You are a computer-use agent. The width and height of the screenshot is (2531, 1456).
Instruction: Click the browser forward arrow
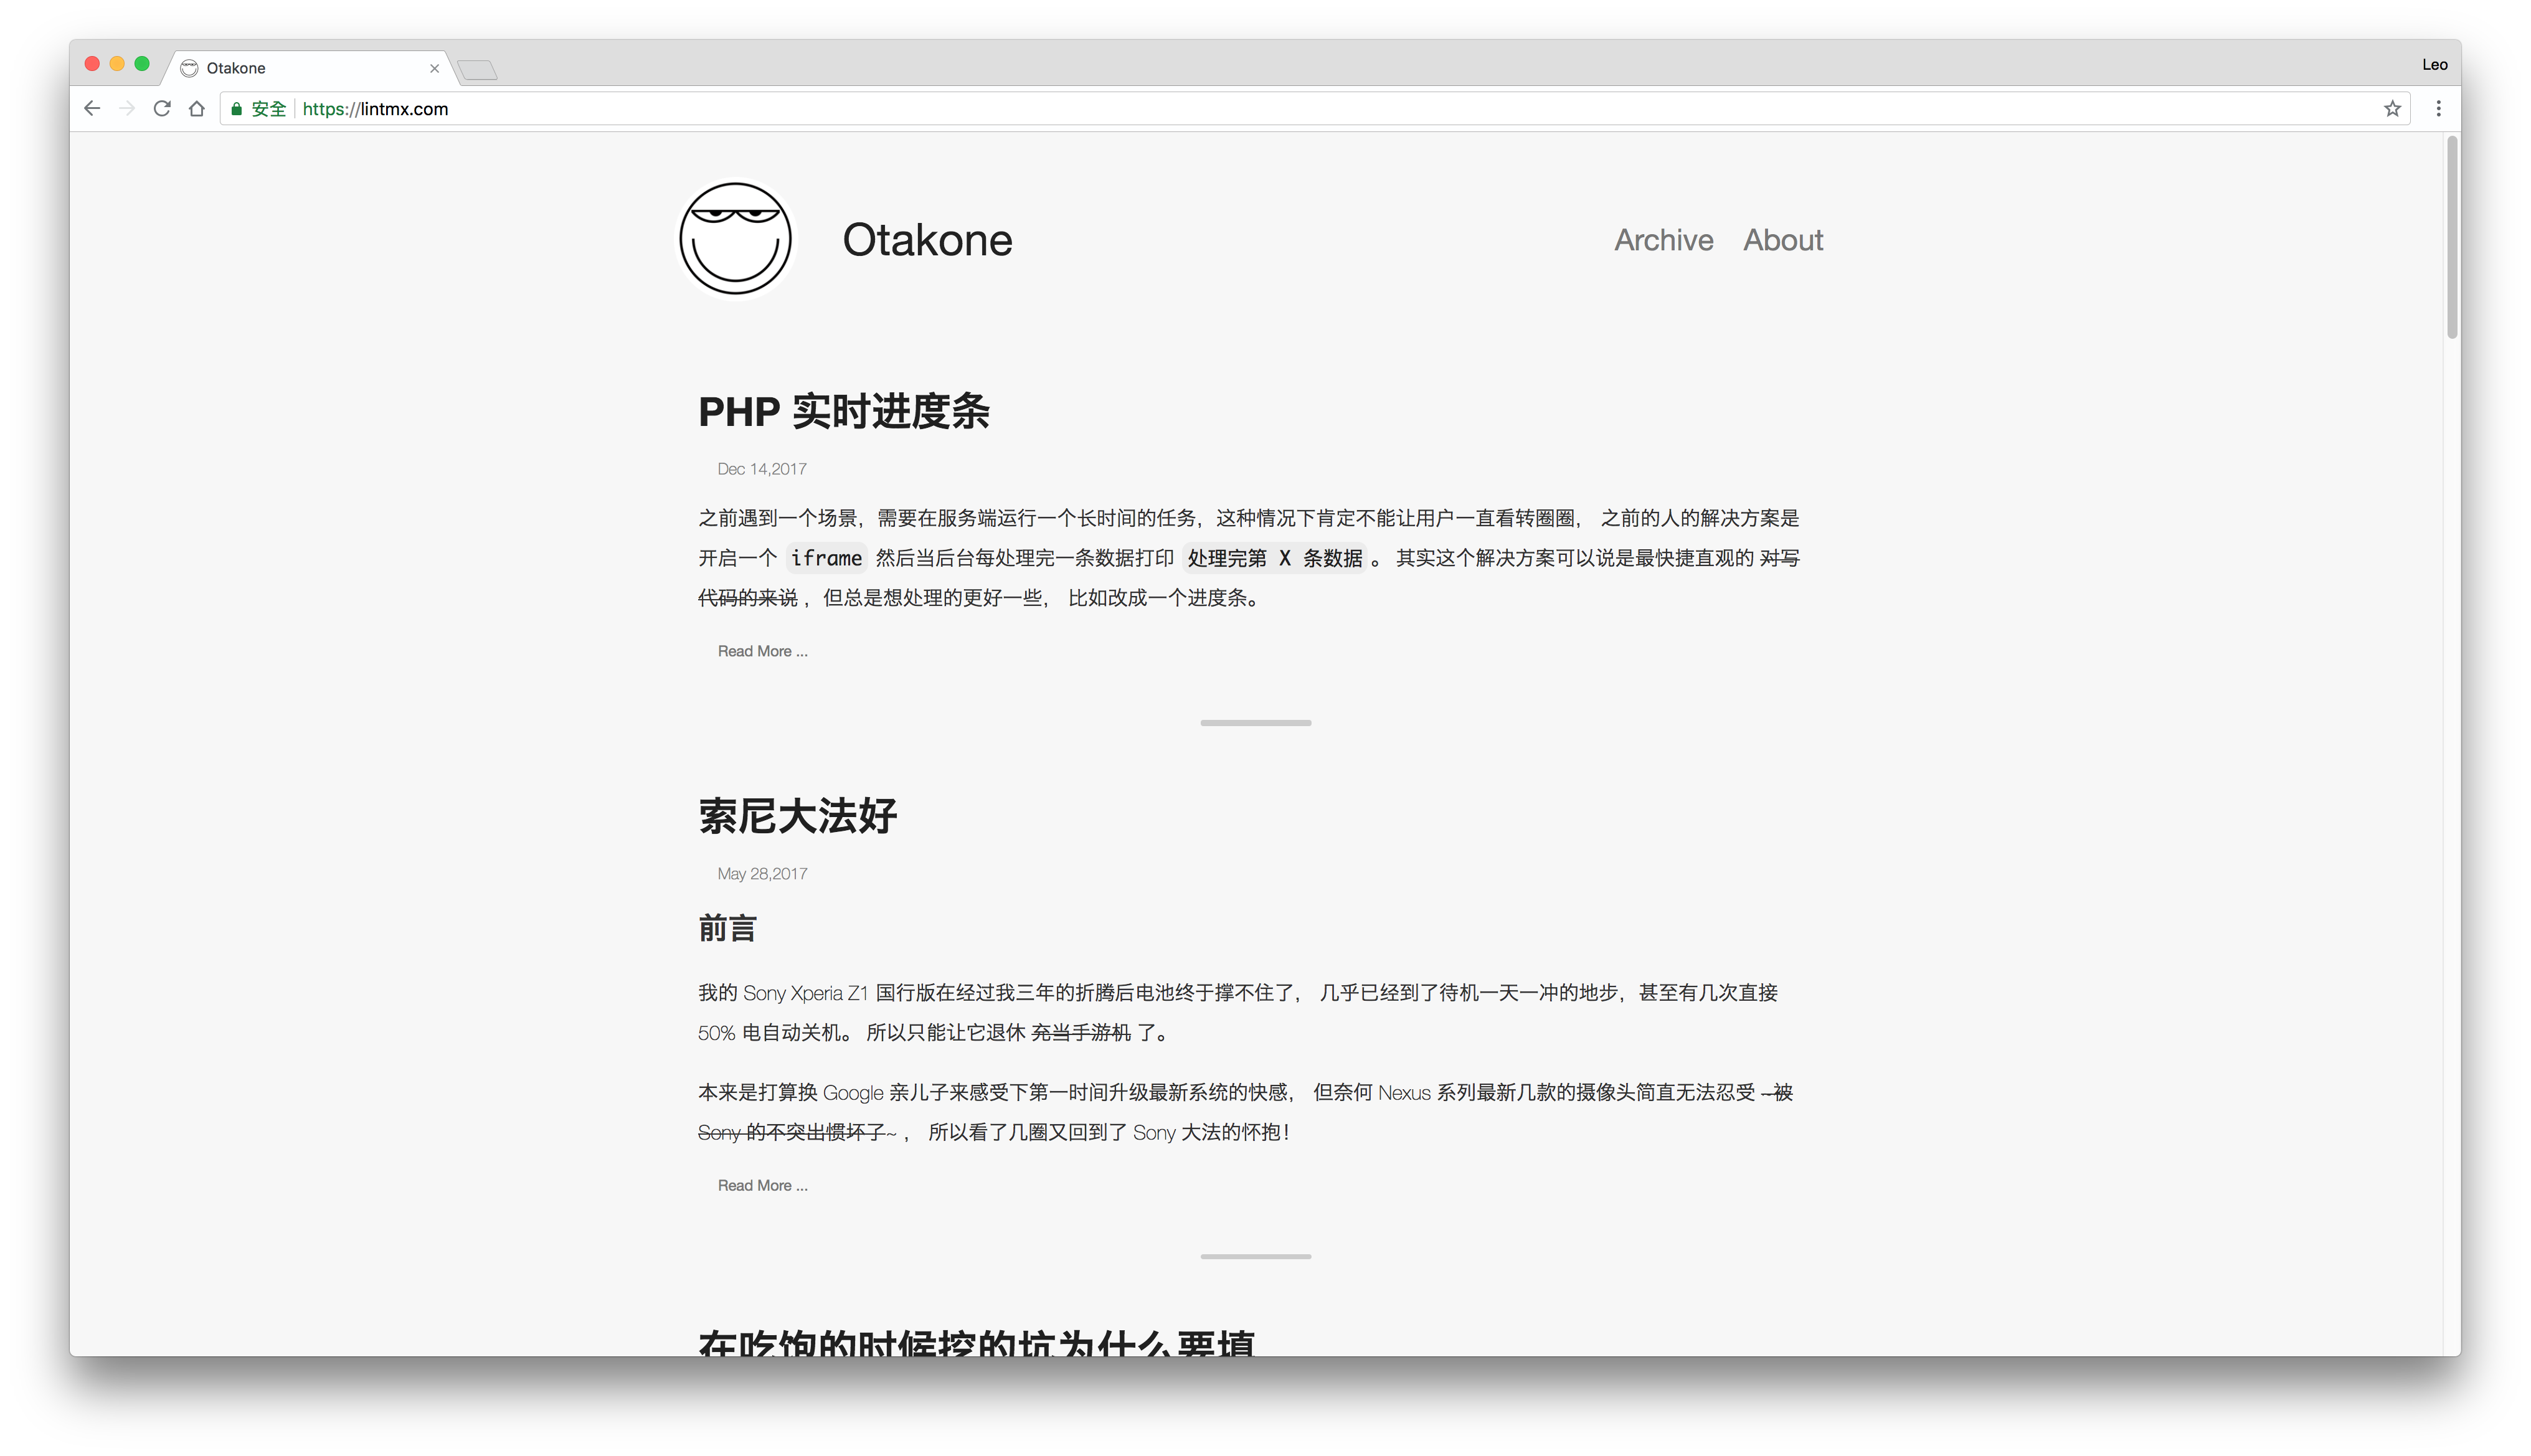point(127,108)
